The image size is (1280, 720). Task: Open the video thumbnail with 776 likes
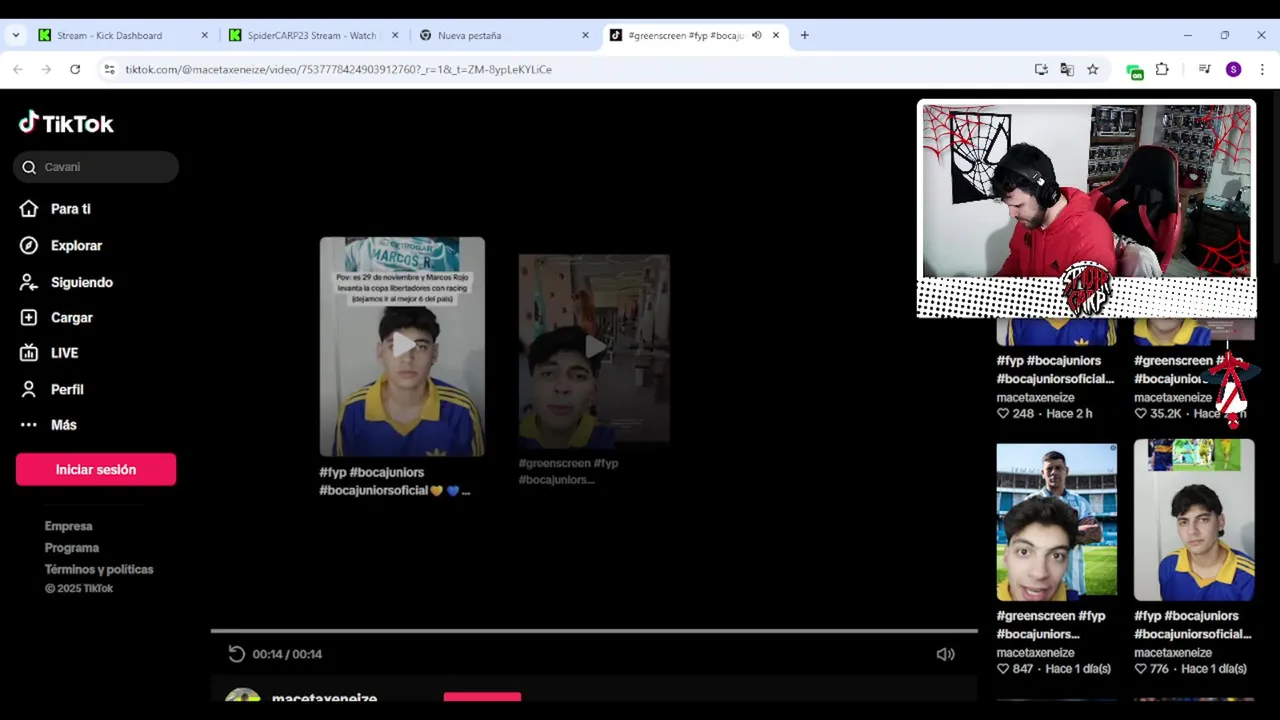[1194, 520]
